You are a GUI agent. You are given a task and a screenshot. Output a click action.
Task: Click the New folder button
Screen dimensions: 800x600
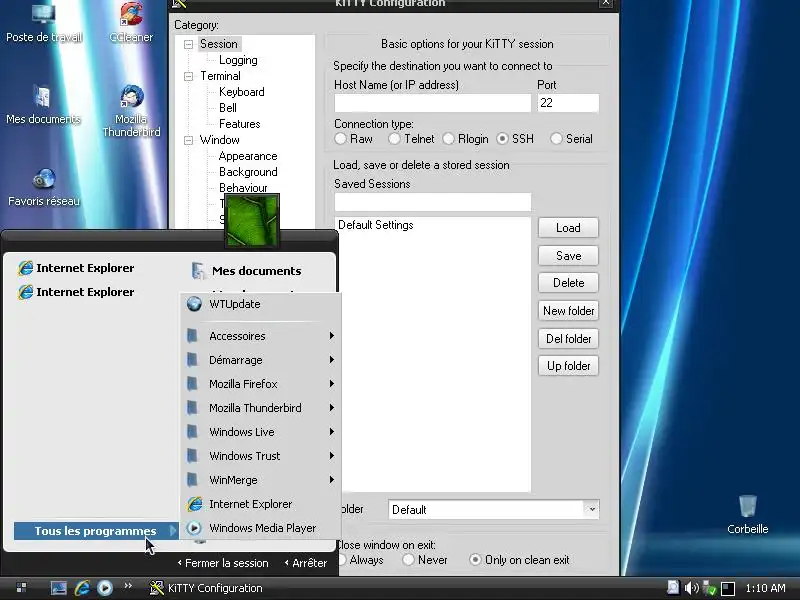tap(568, 311)
